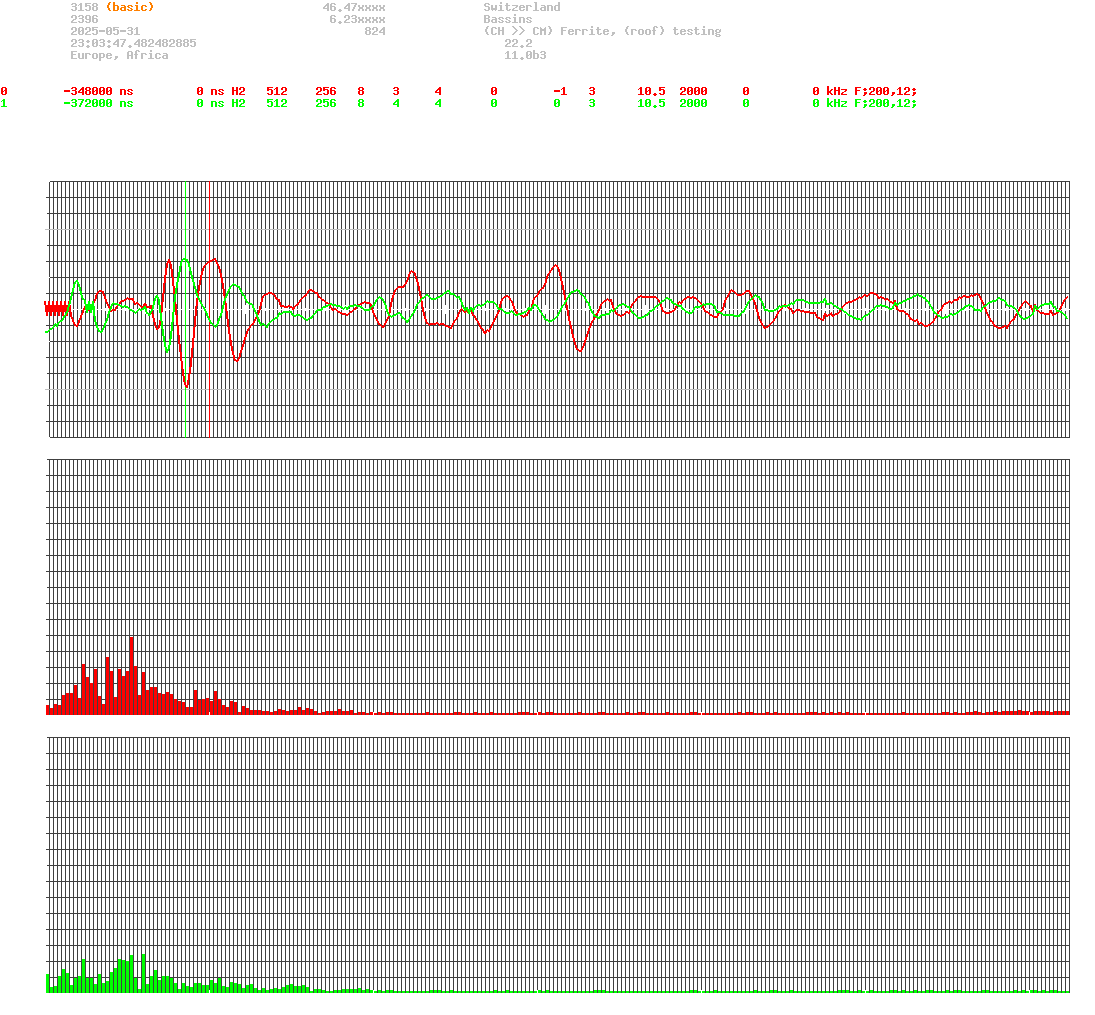Click the value 2396 in header
This screenshot has height=1015, width=1095.
point(84,19)
